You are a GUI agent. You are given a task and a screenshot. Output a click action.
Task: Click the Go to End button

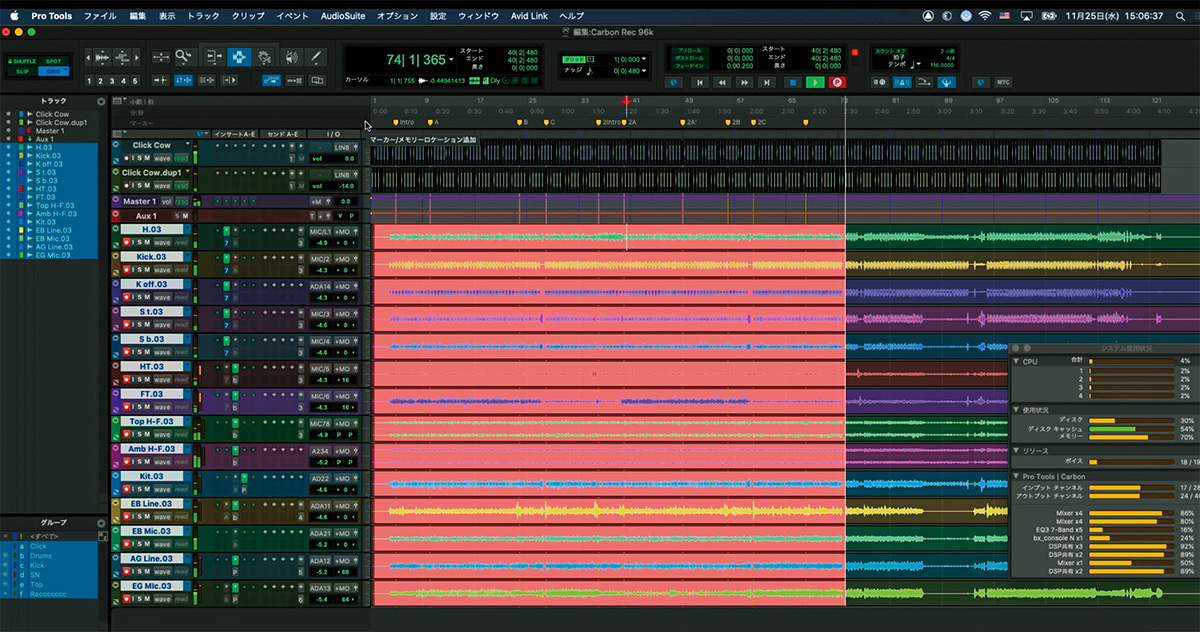[767, 82]
